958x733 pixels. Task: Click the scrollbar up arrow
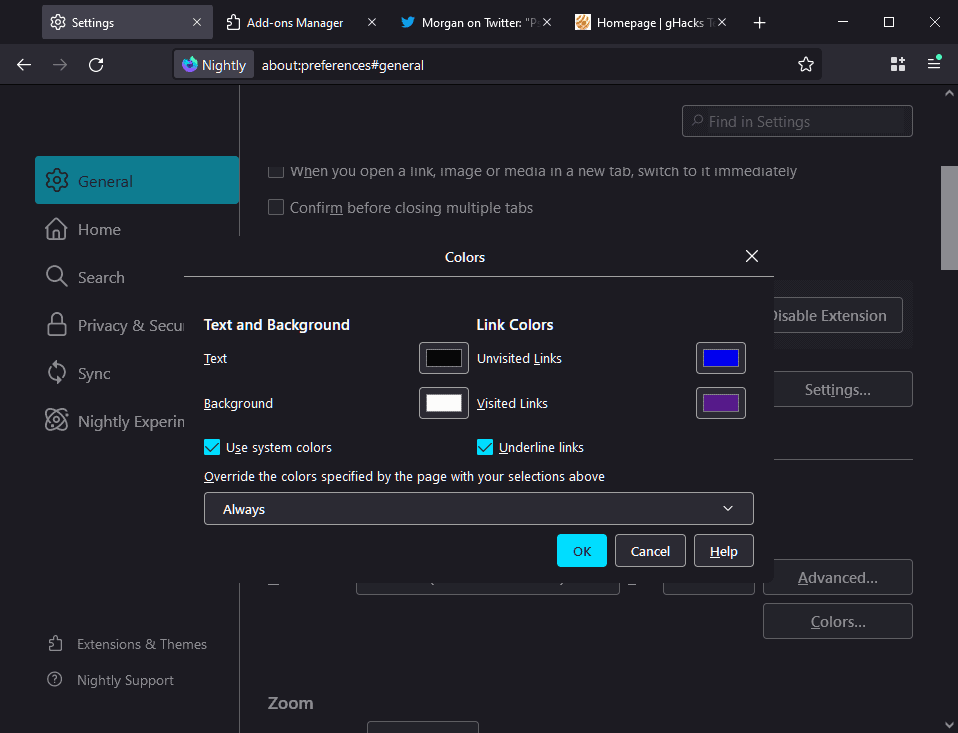949,93
